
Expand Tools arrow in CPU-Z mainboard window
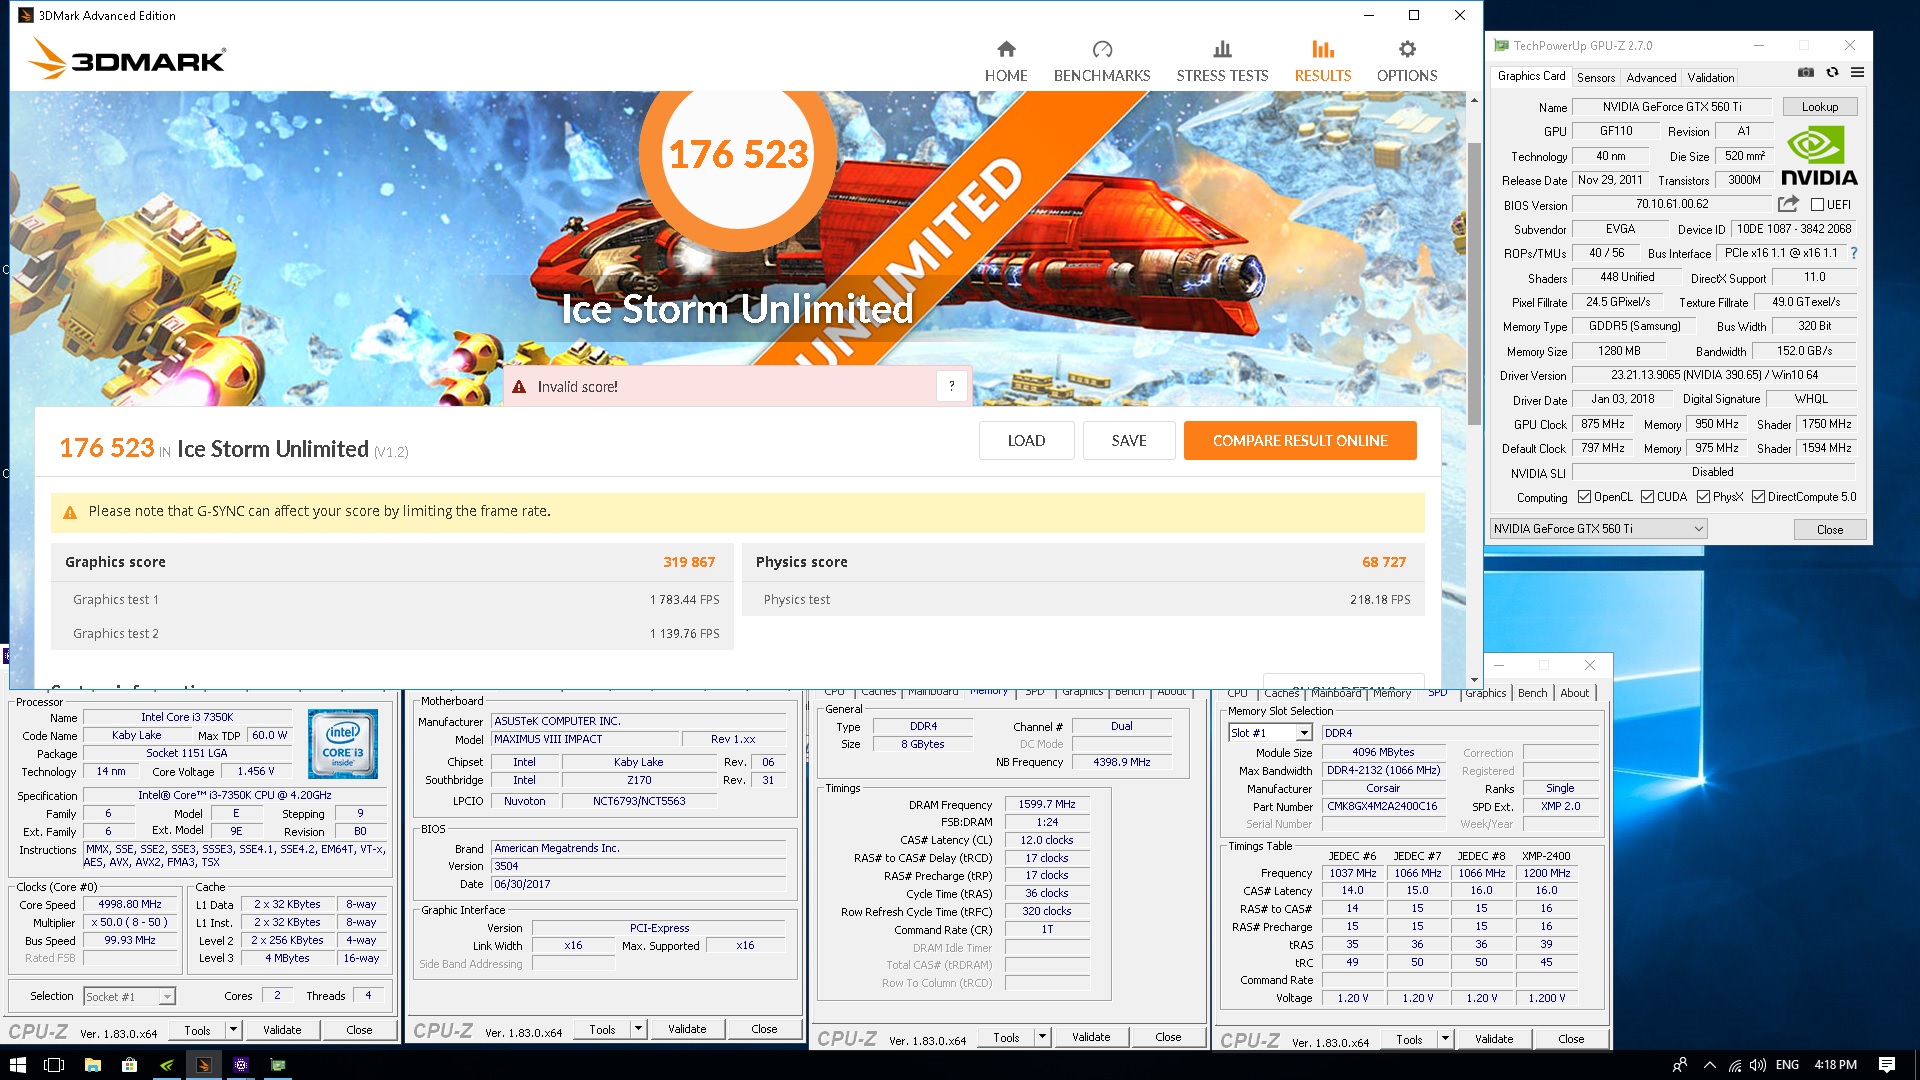pos(638,1029)
